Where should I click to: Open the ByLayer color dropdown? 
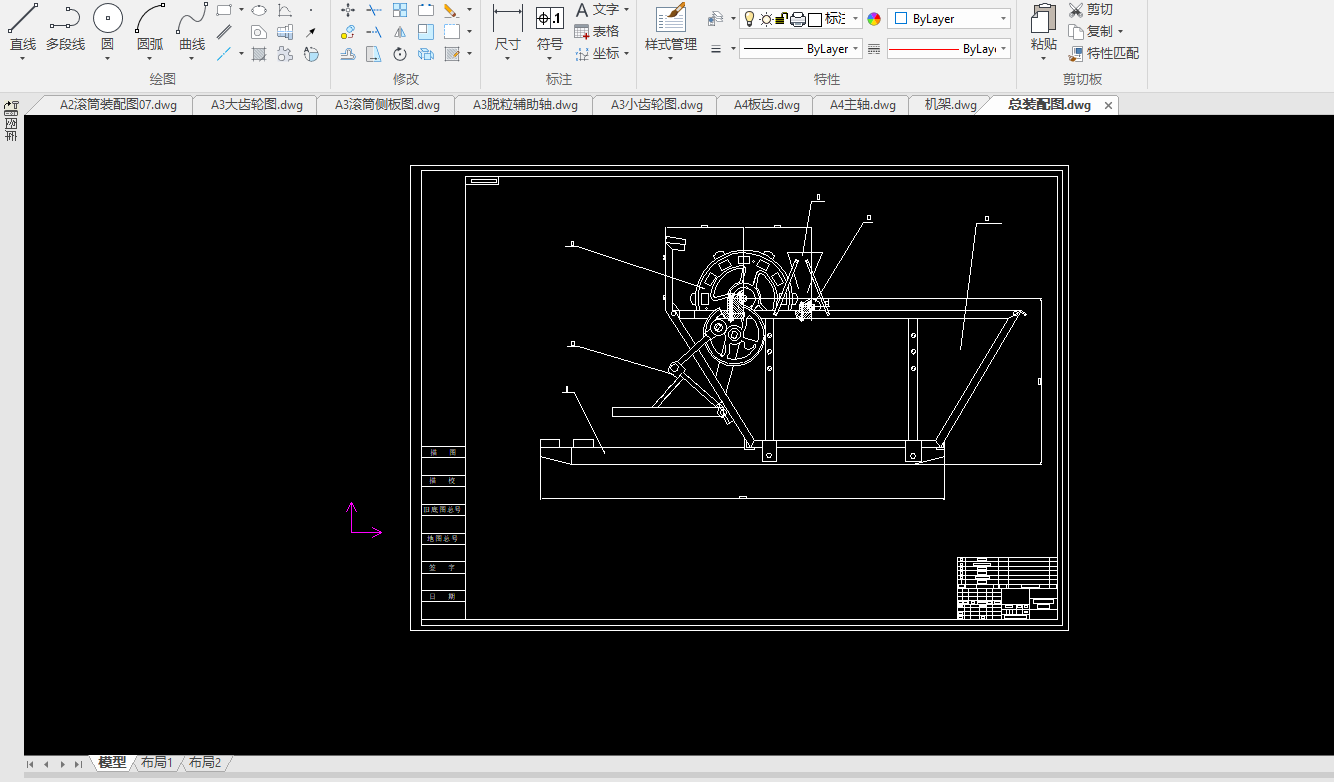point(948,19)
